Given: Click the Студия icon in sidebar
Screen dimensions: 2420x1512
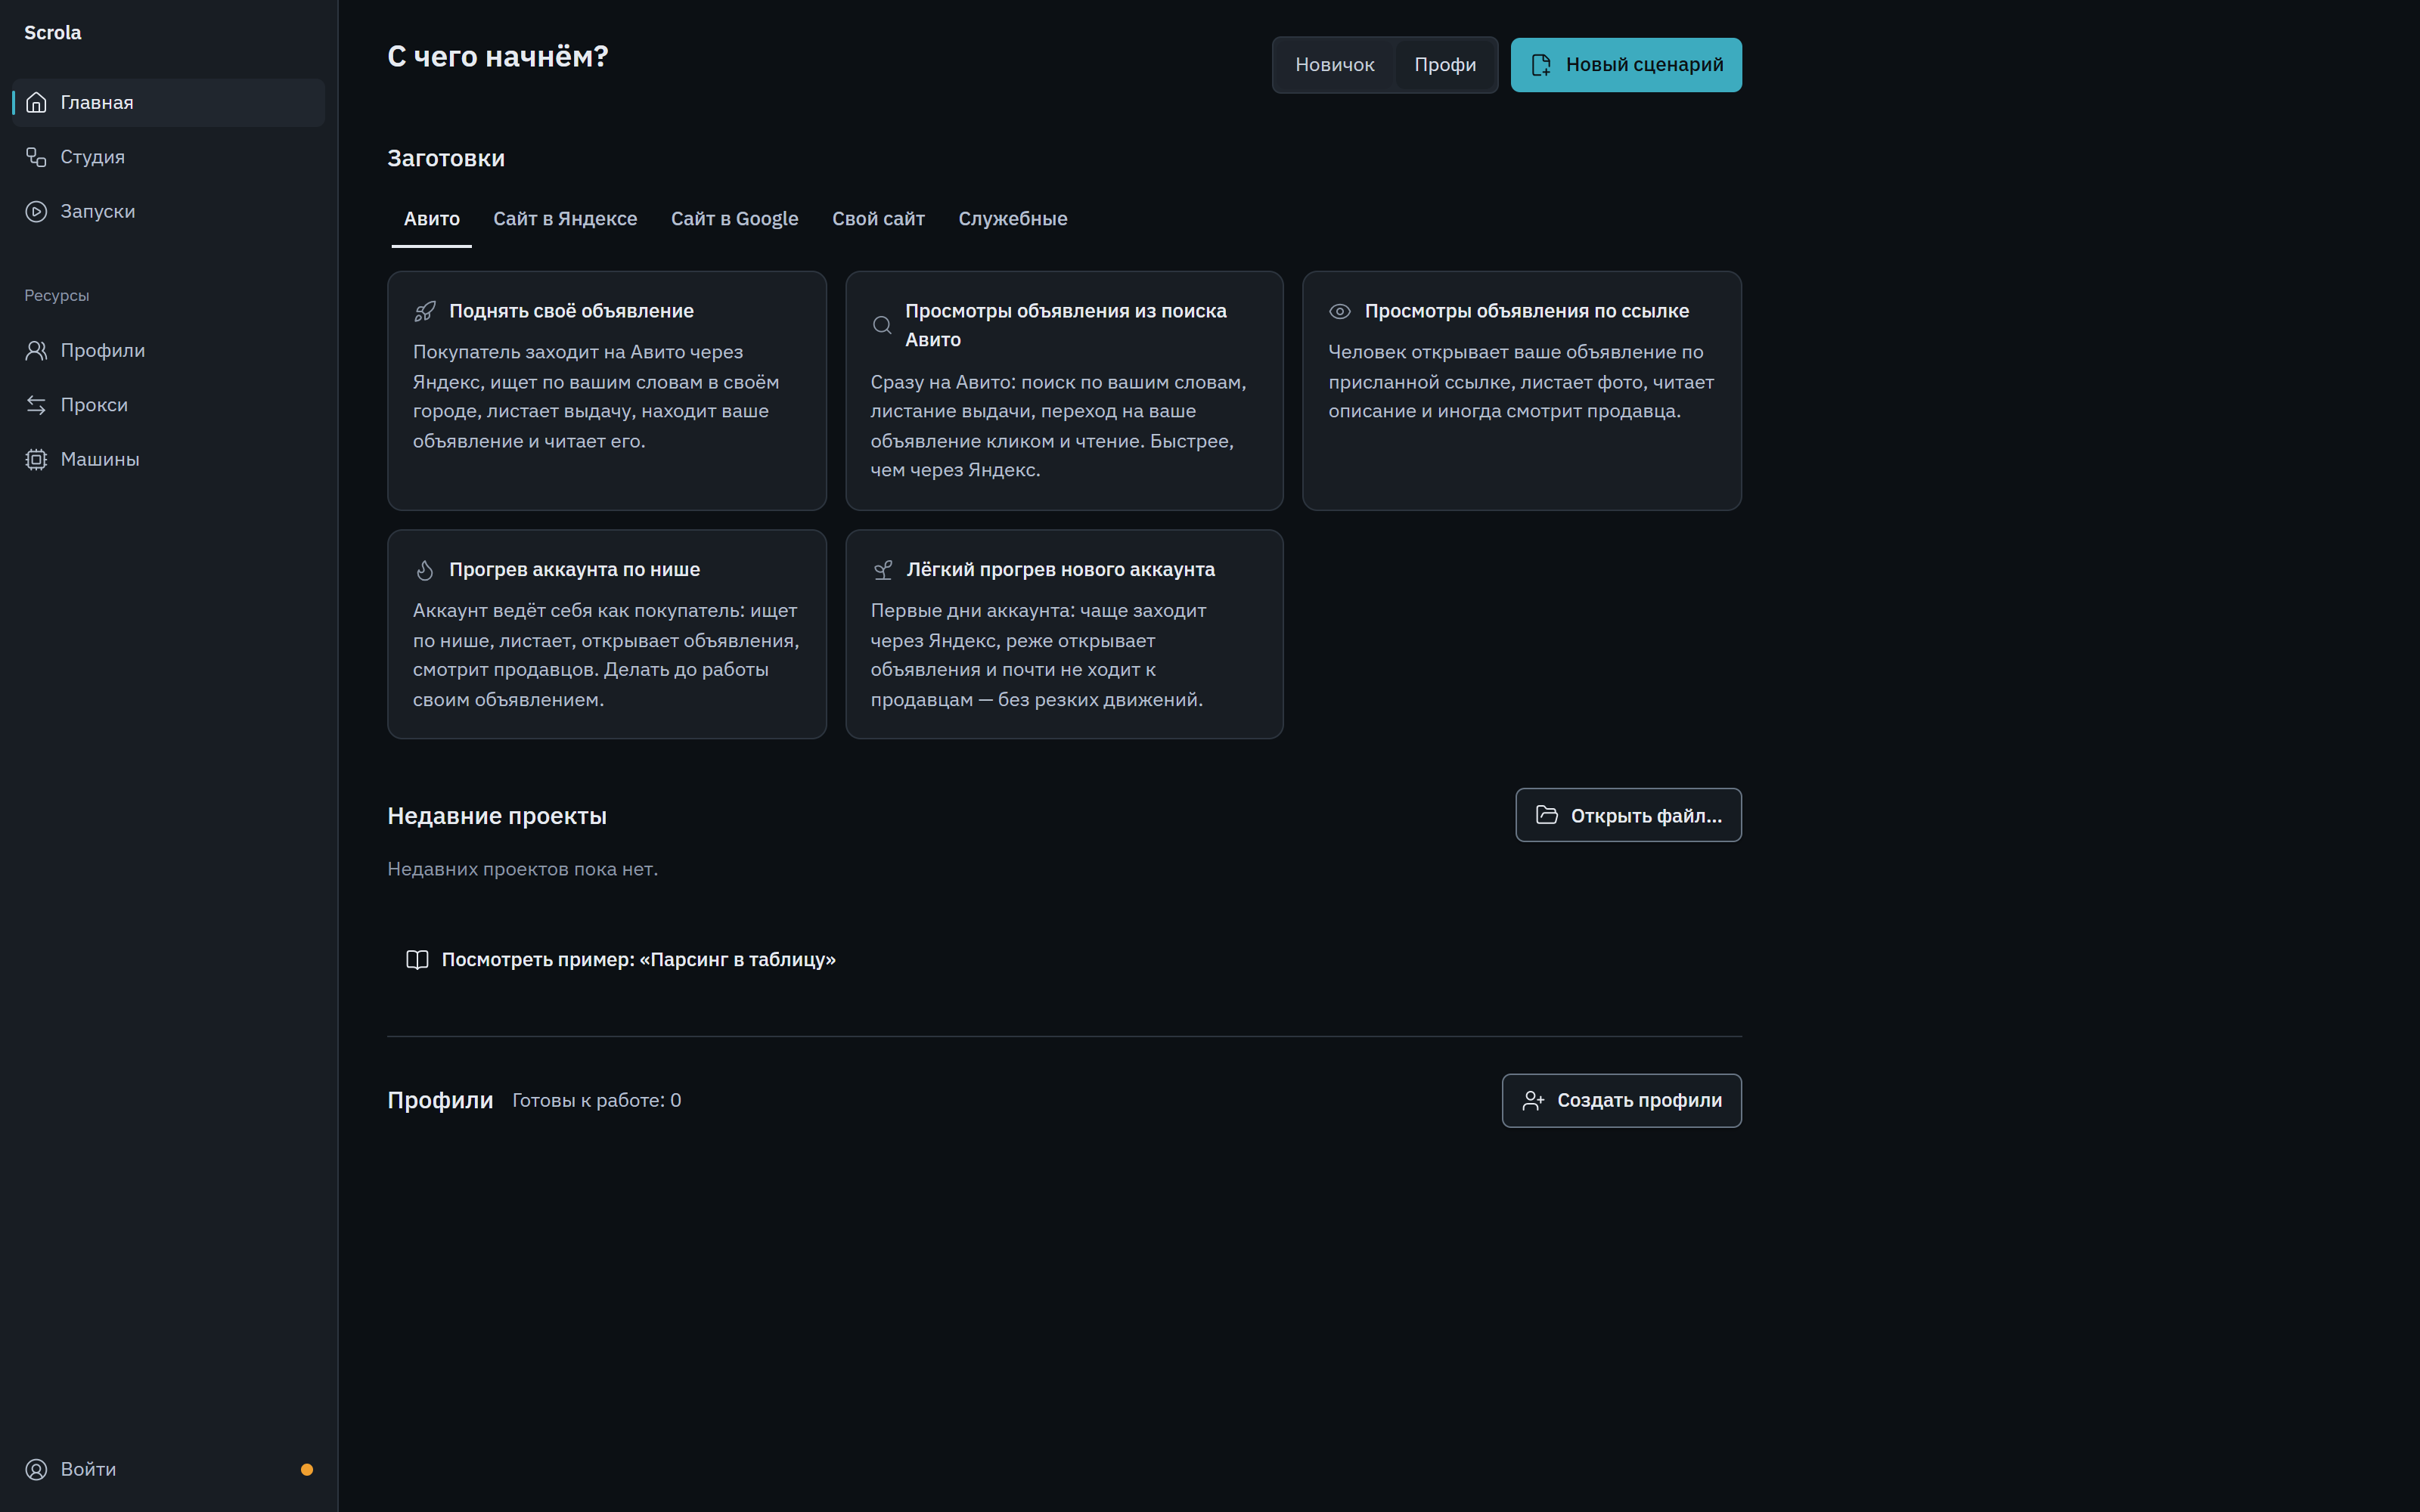Looking at the screenshot, I should pos(36,157).
